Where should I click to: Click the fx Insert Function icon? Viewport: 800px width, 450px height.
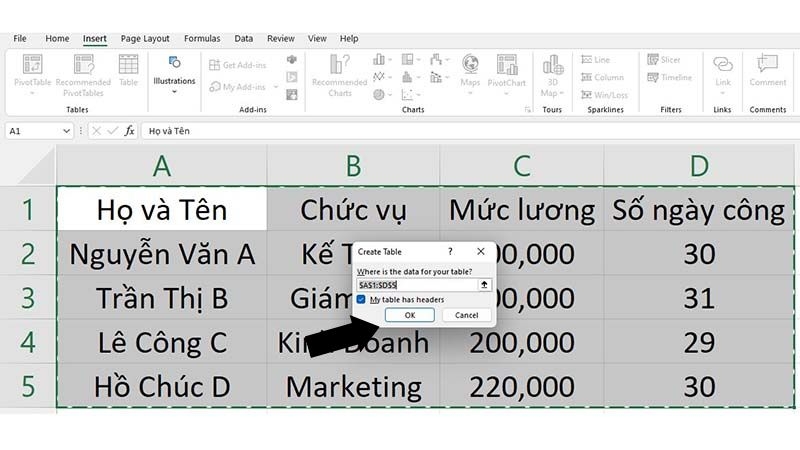pos(130,131)
